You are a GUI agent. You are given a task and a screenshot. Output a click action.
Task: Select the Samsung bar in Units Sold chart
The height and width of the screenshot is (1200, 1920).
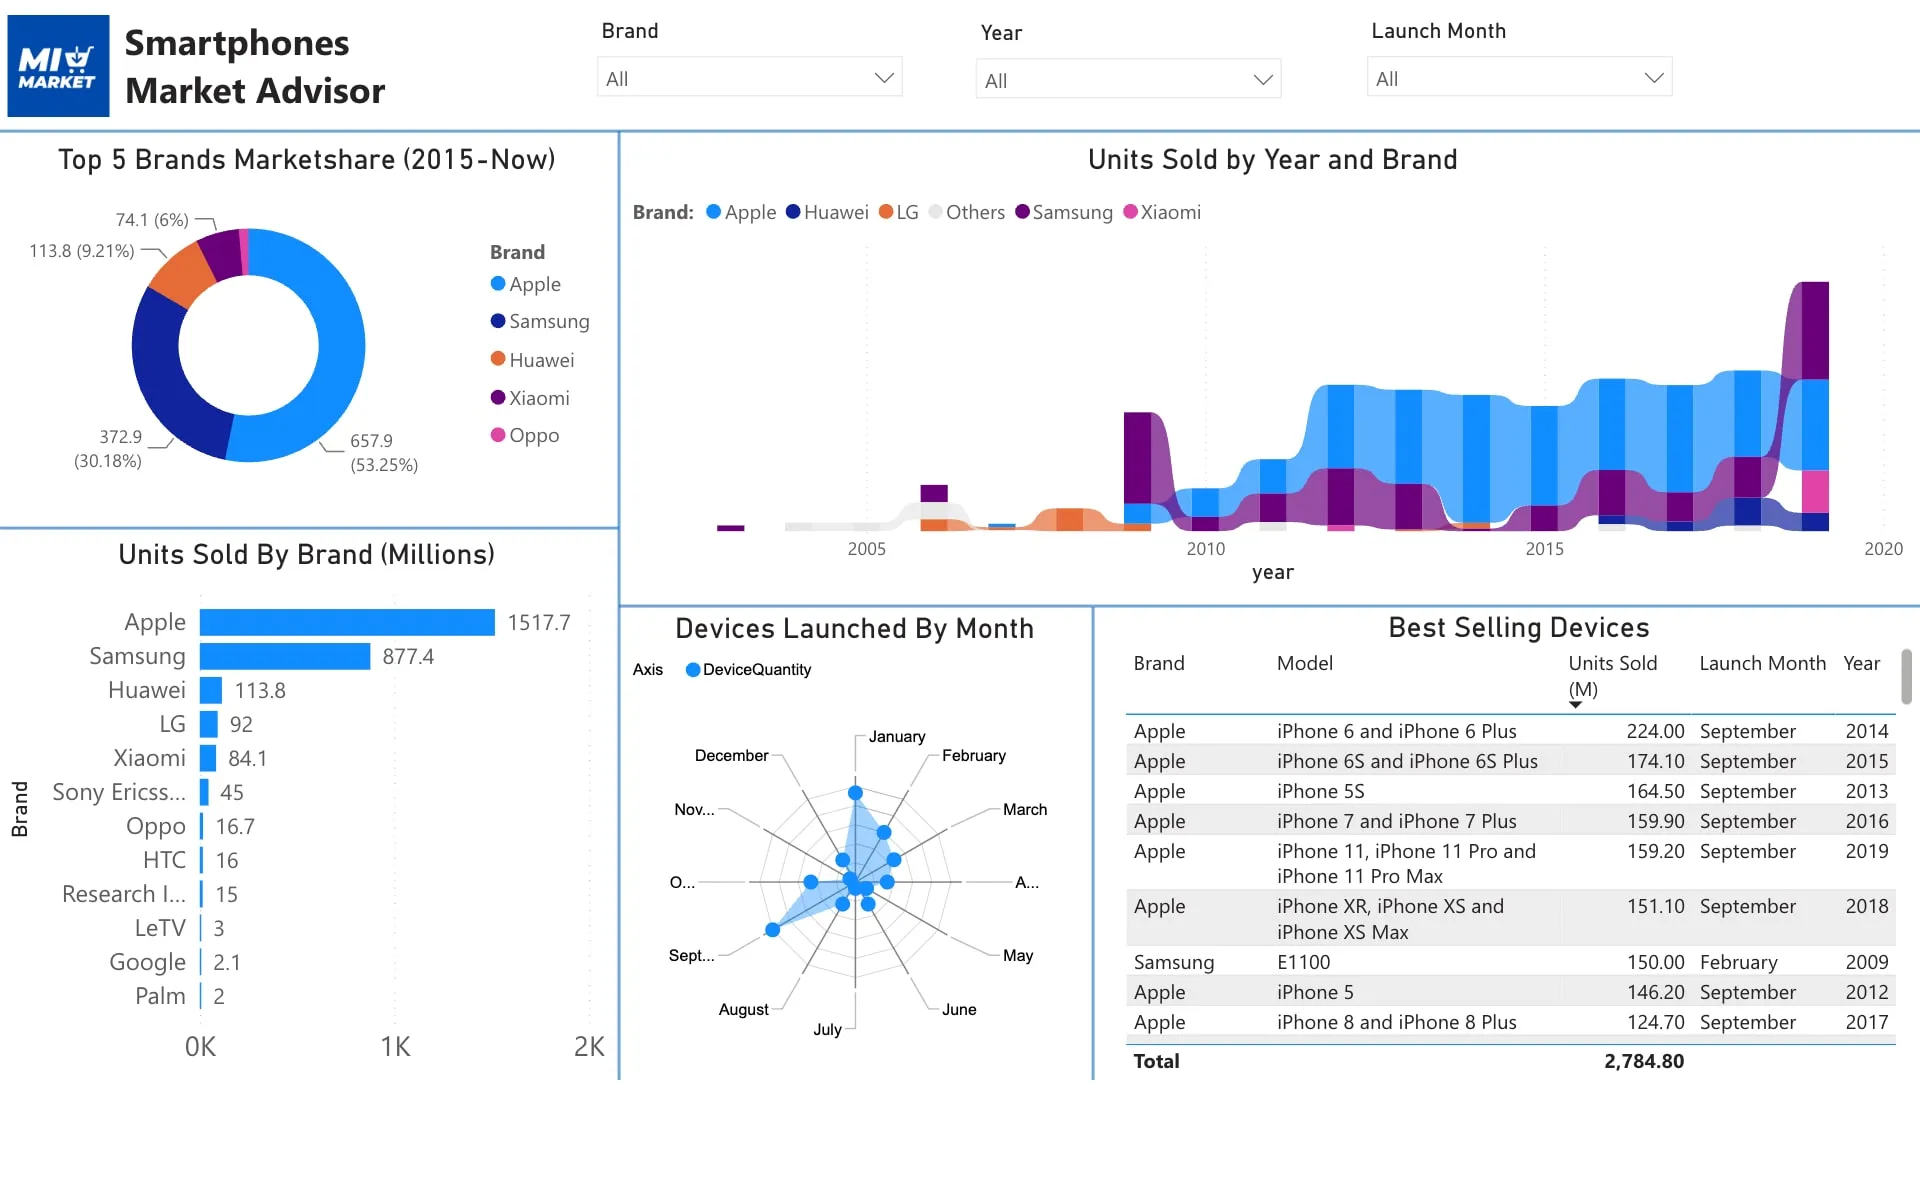[x=285, y=656]
